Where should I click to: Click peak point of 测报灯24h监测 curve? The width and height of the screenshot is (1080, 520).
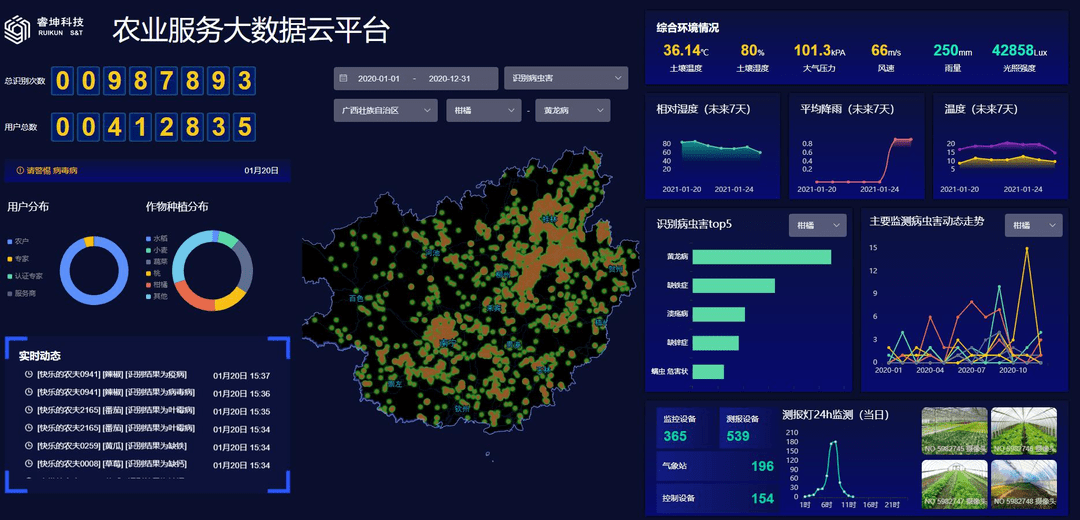[835, 442]
